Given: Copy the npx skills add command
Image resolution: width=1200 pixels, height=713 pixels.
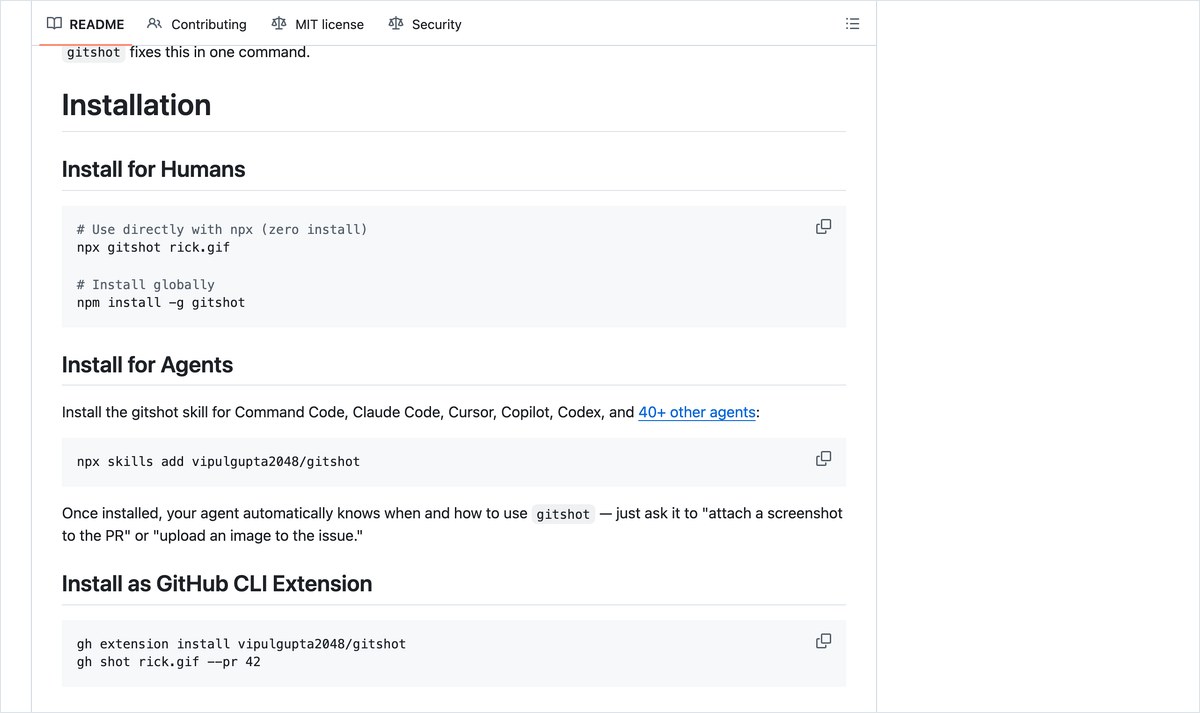Looking at the screenshot, I should coord(823,459).
